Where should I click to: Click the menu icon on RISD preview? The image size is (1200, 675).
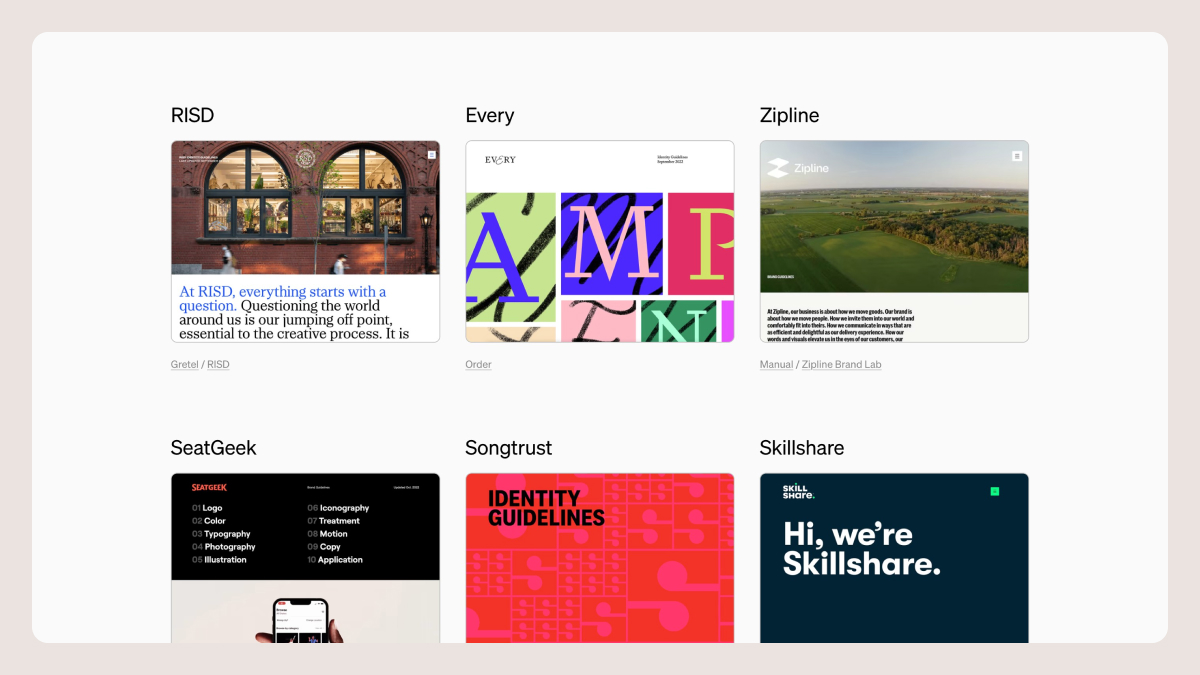click(431, 155)
